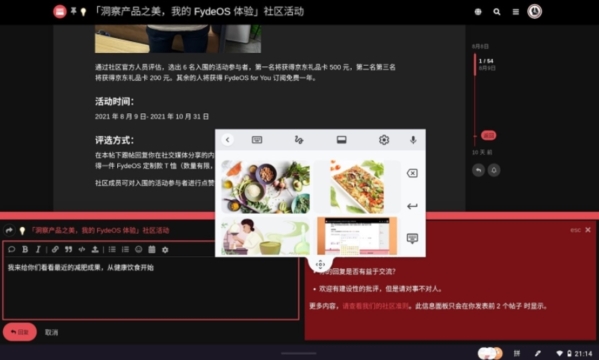Viewport: 599px width, 360px height.
Task: Tap the backspace key on virtual keyboard
Action: pos(412,174)
